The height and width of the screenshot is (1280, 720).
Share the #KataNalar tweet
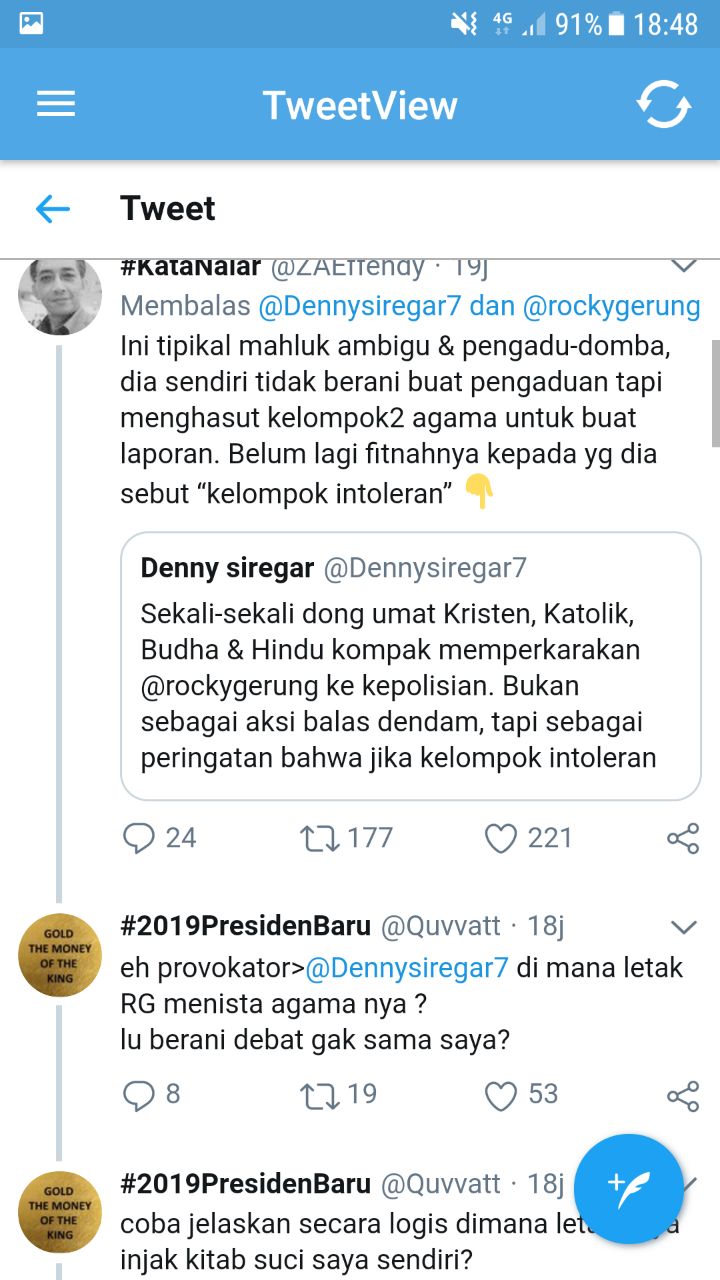pyautogui.click(x=681, y=838)
